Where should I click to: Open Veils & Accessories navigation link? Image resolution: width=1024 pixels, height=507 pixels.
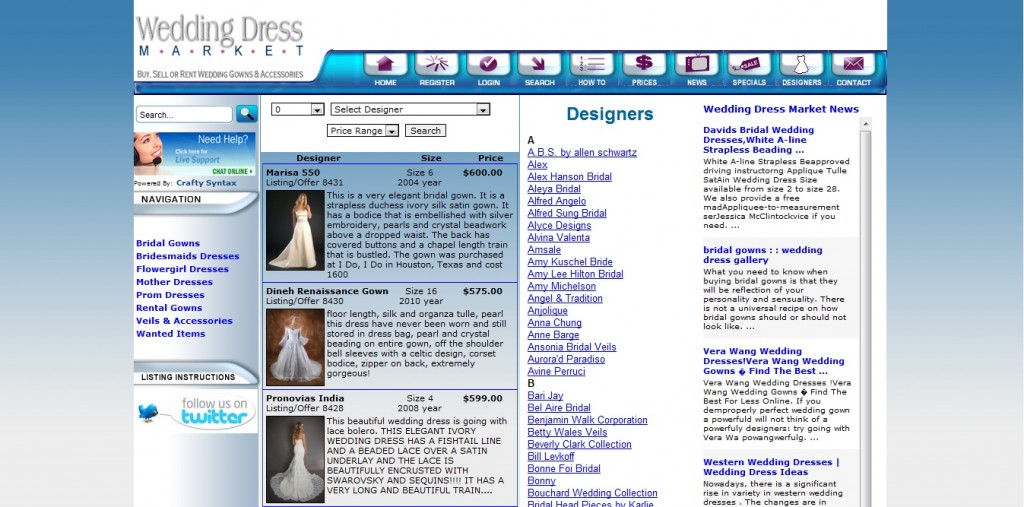pos(184,321)
